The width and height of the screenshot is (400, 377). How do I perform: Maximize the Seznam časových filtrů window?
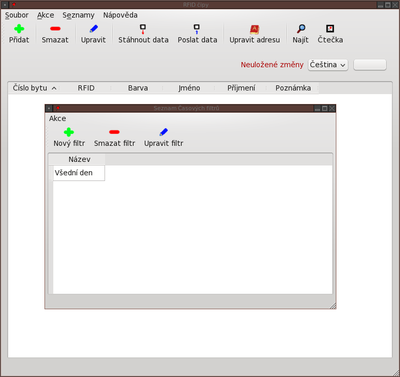pyautogui.click(x=324, y=108)
